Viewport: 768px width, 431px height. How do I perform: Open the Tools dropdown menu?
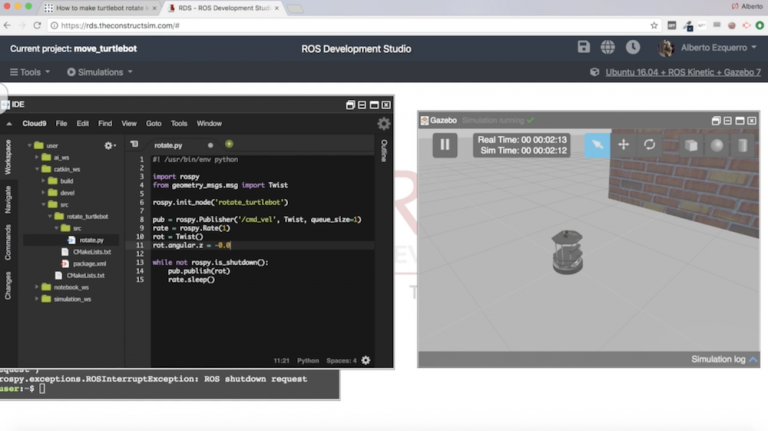30,72
